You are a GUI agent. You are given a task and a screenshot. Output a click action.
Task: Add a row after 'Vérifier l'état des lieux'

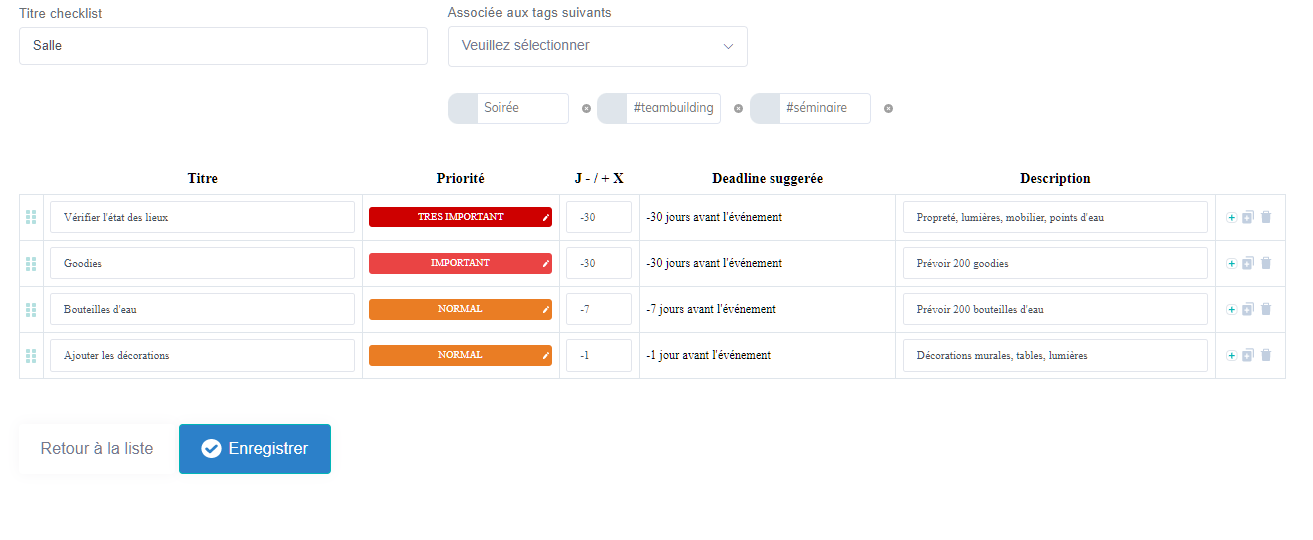pos(1232,217)
